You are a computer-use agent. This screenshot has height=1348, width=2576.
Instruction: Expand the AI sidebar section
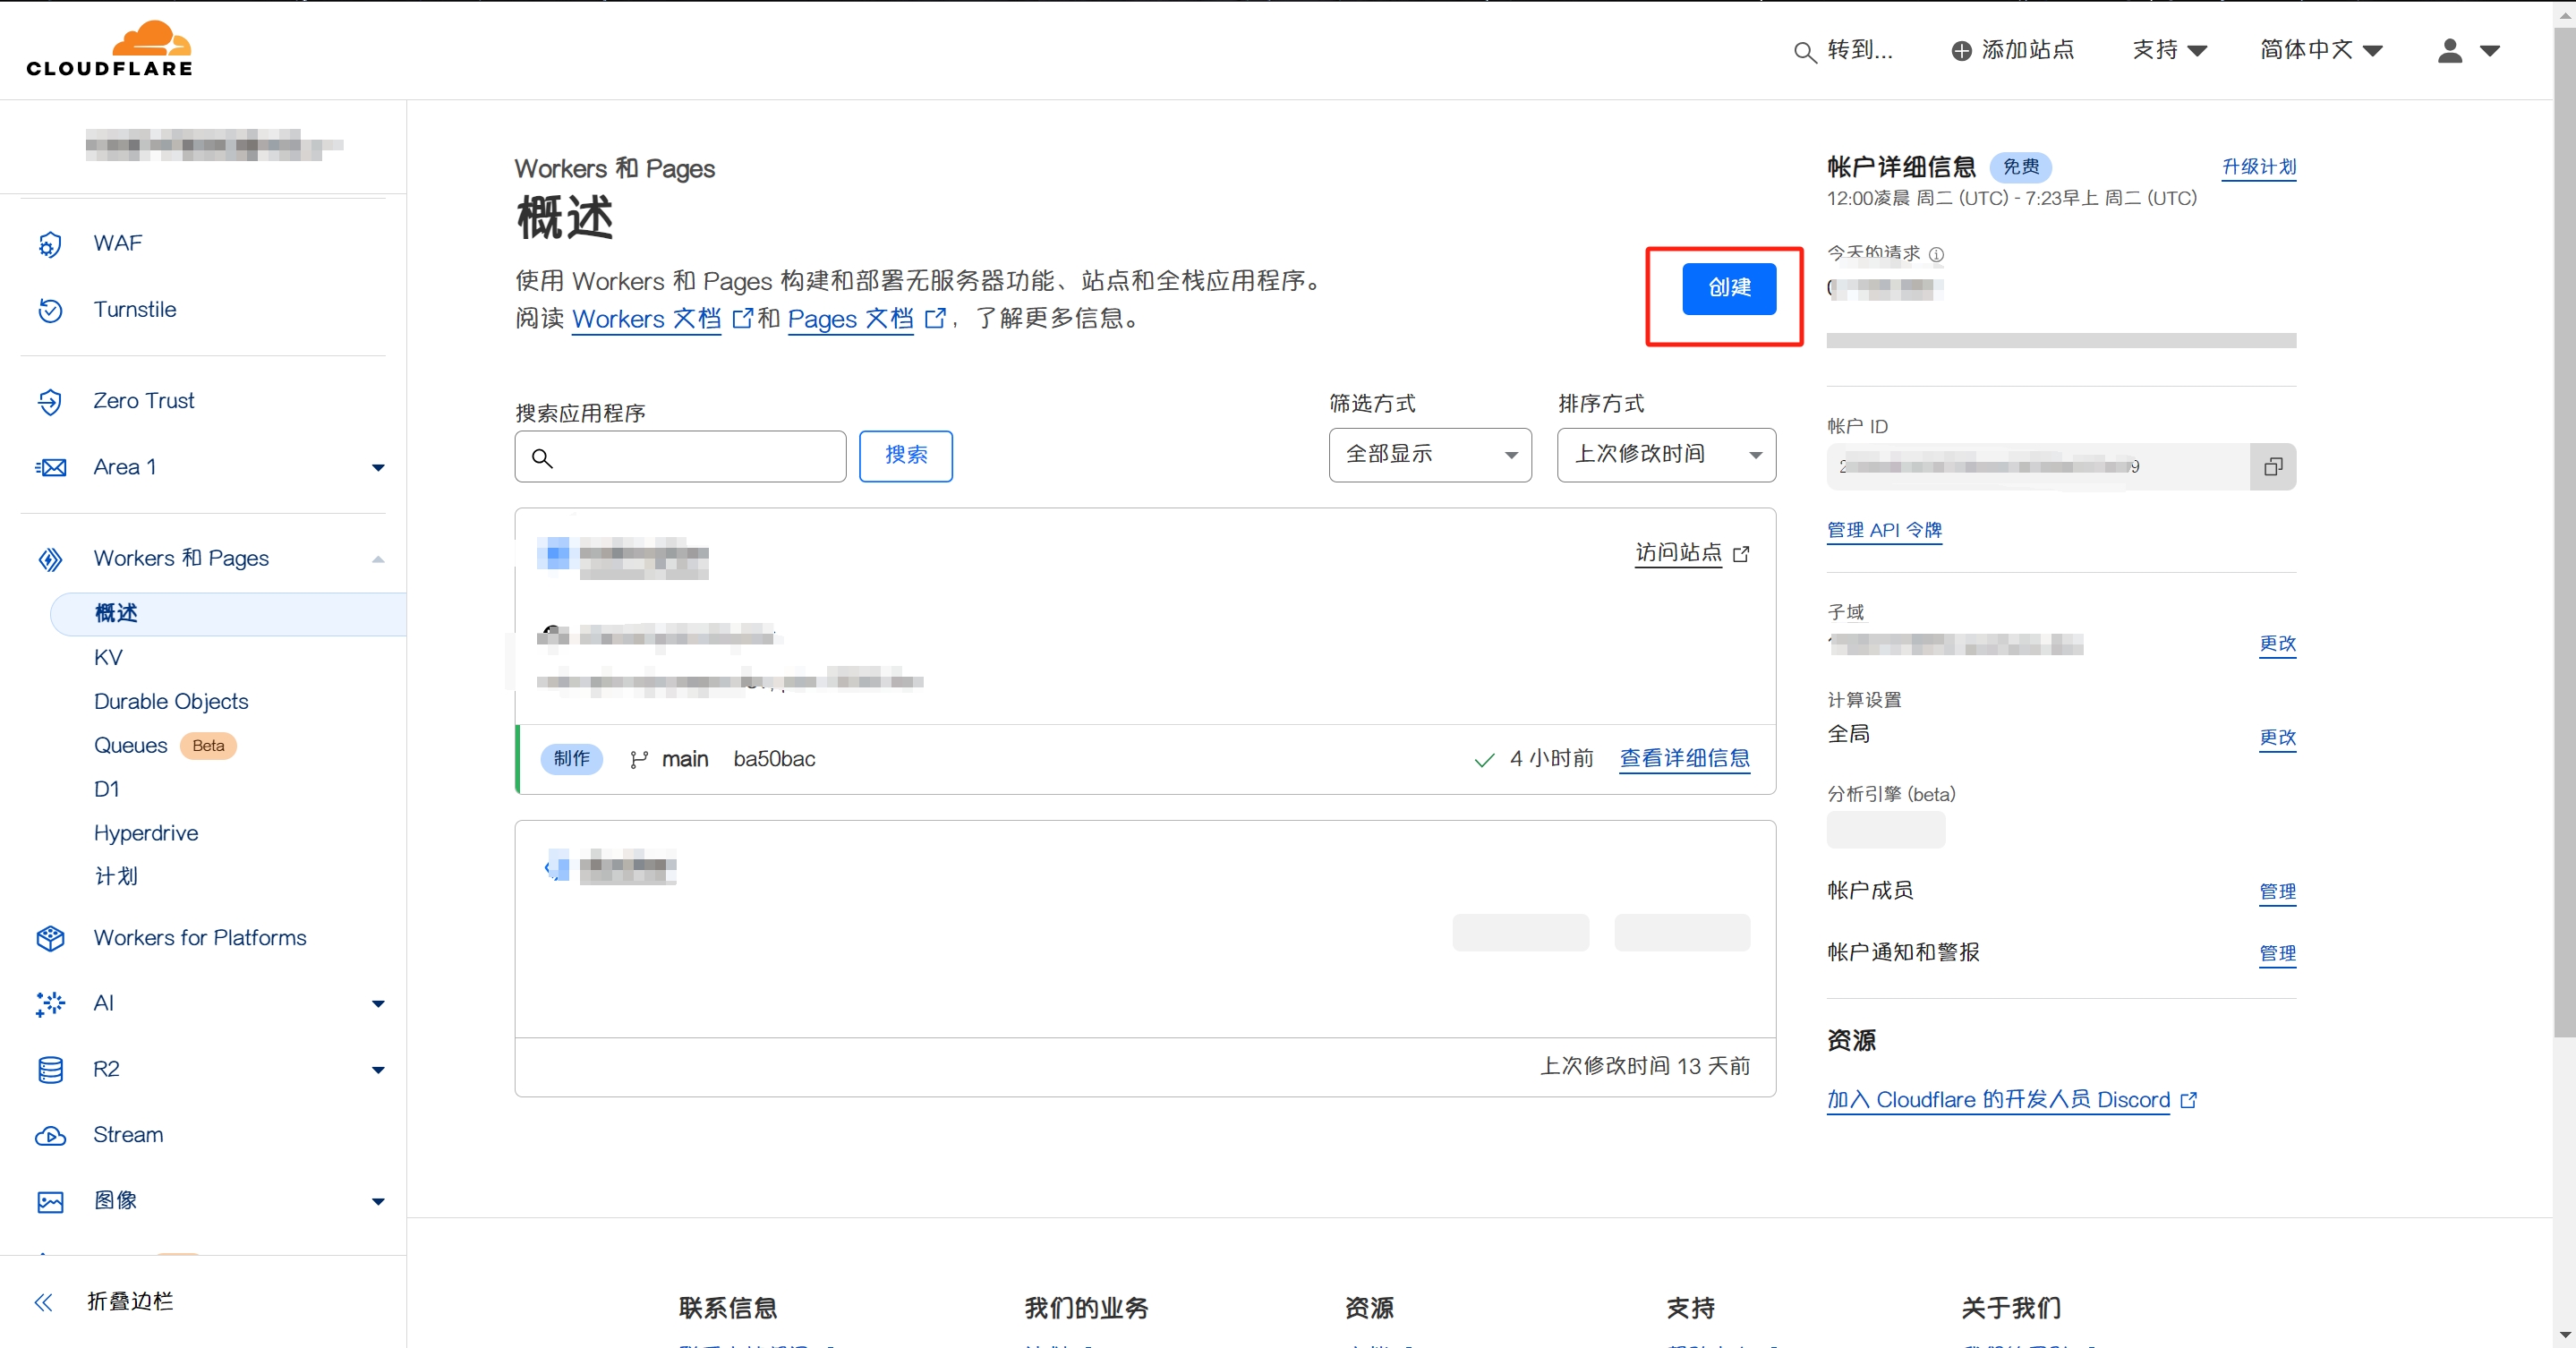coord(378,1004)
